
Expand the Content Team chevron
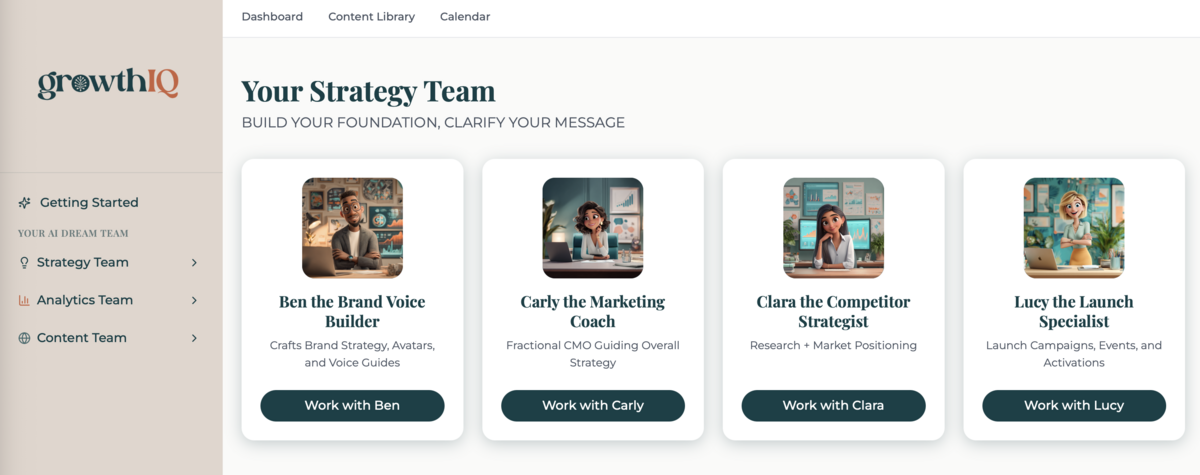click(x=194, y=338)
